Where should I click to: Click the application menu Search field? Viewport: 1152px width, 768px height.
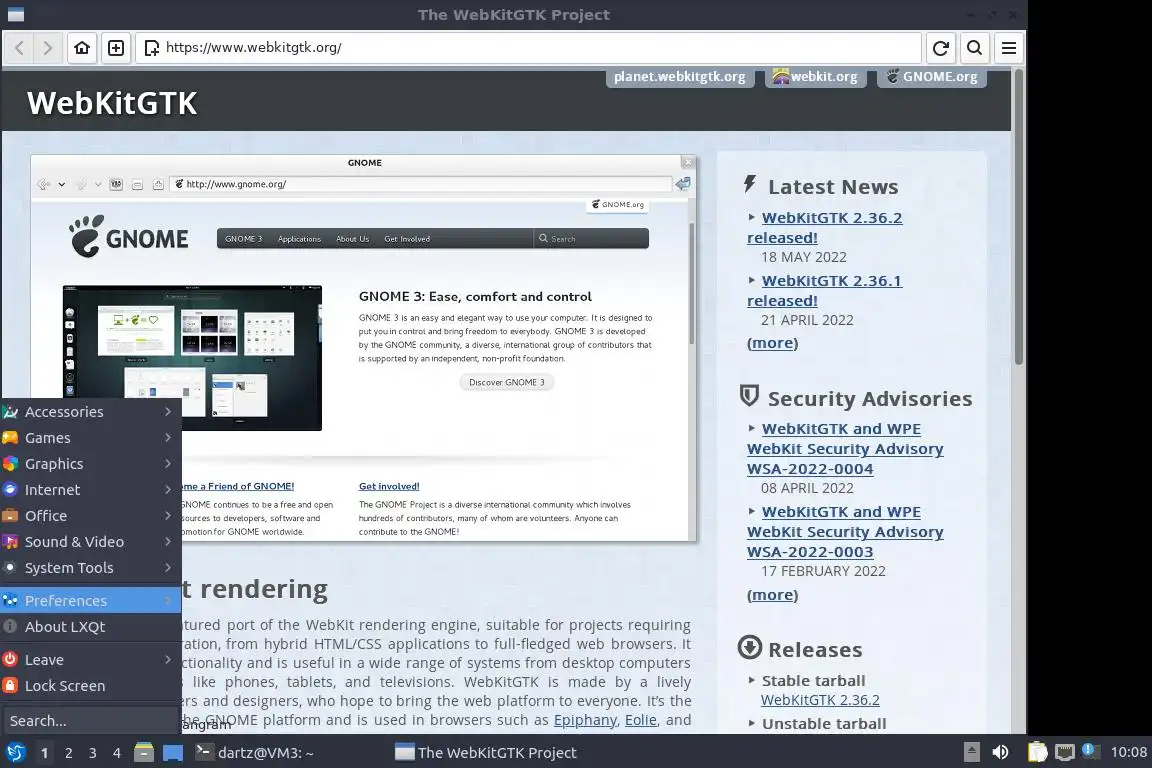[x=90, y=721]
